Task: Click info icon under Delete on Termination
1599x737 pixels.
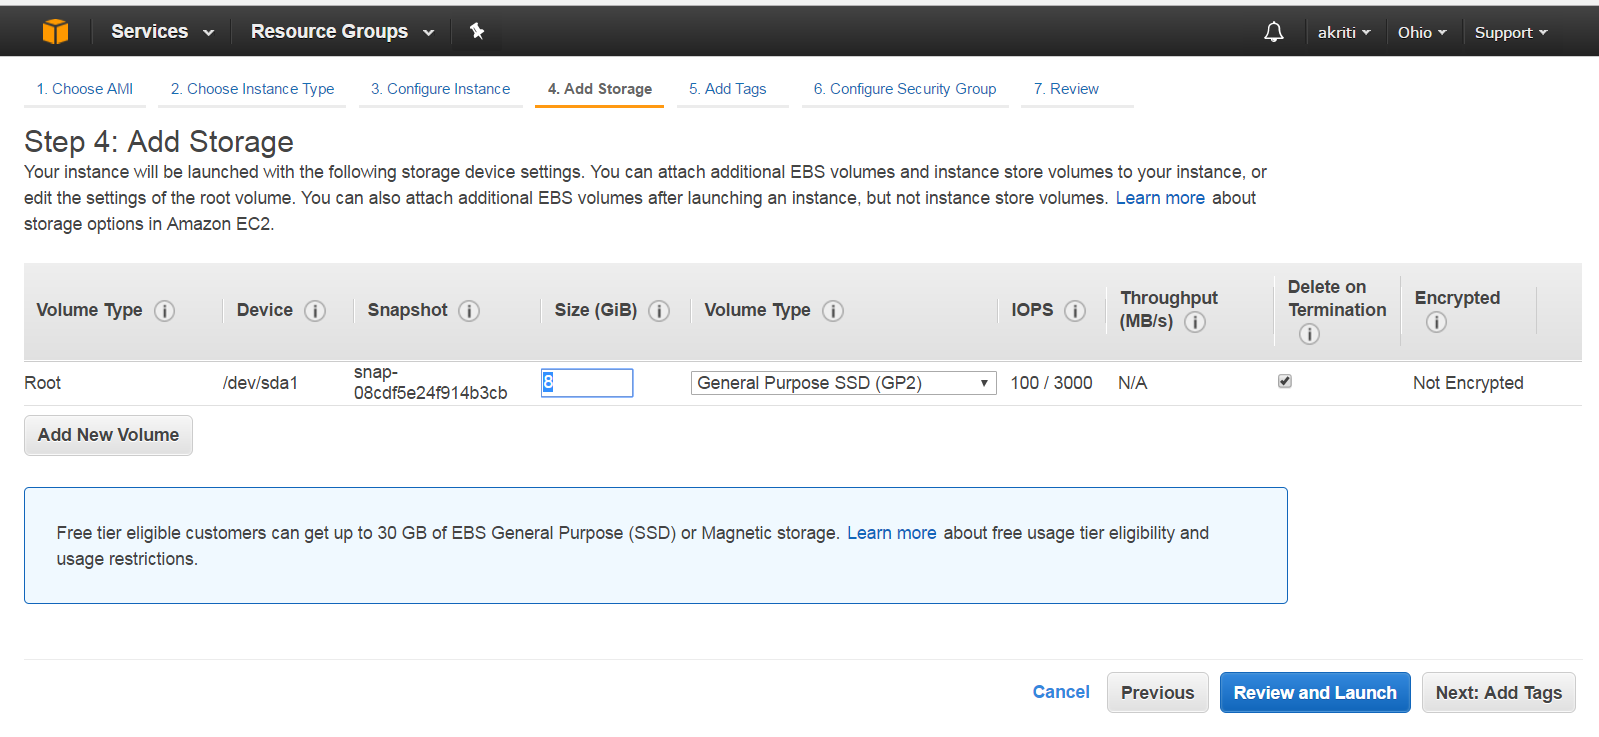Action: tap(1309, 334)
